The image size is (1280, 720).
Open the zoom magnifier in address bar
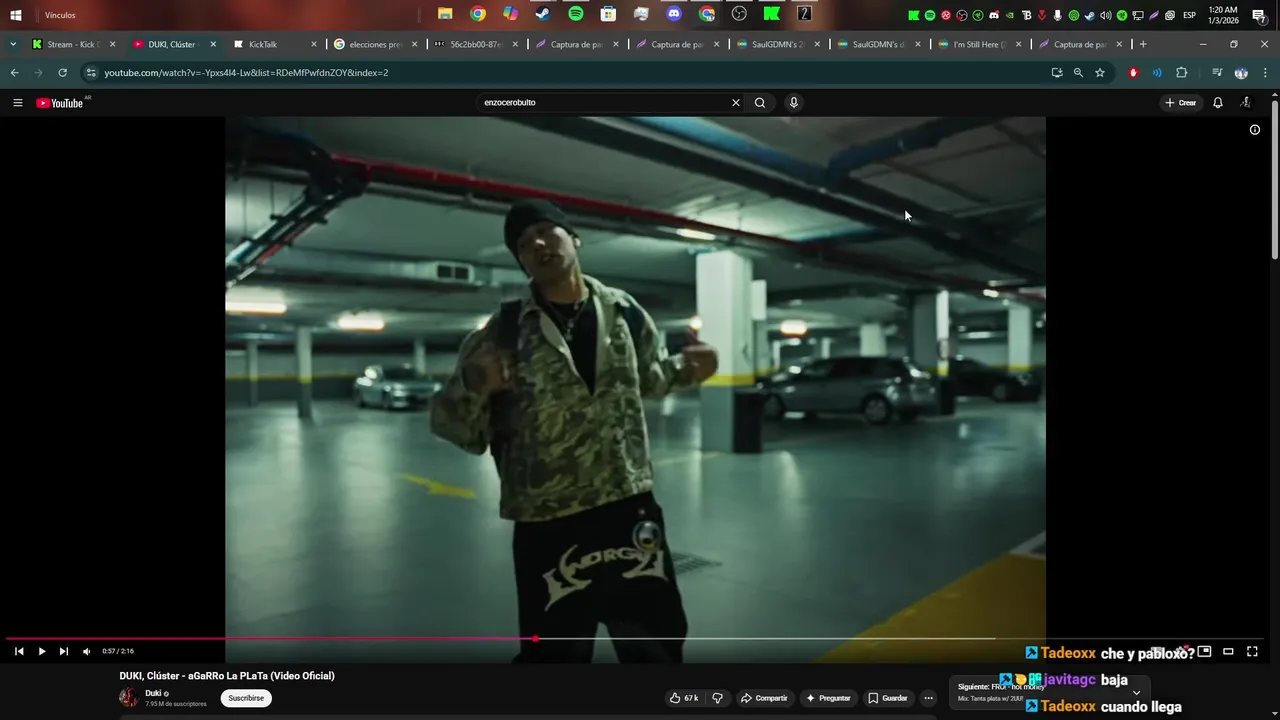tap(1078, 73)
